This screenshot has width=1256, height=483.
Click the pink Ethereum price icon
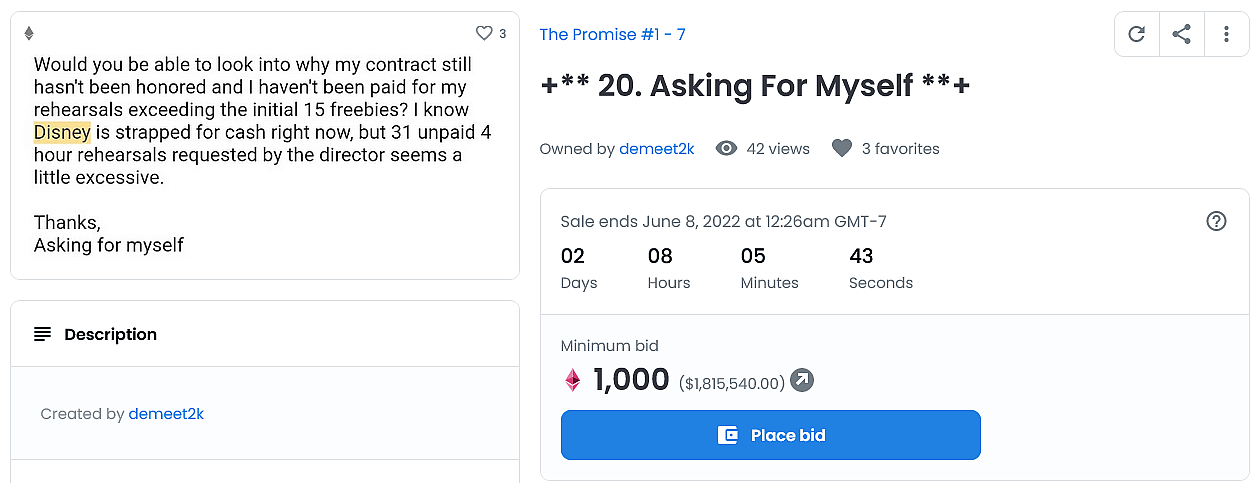pos(573,380)
